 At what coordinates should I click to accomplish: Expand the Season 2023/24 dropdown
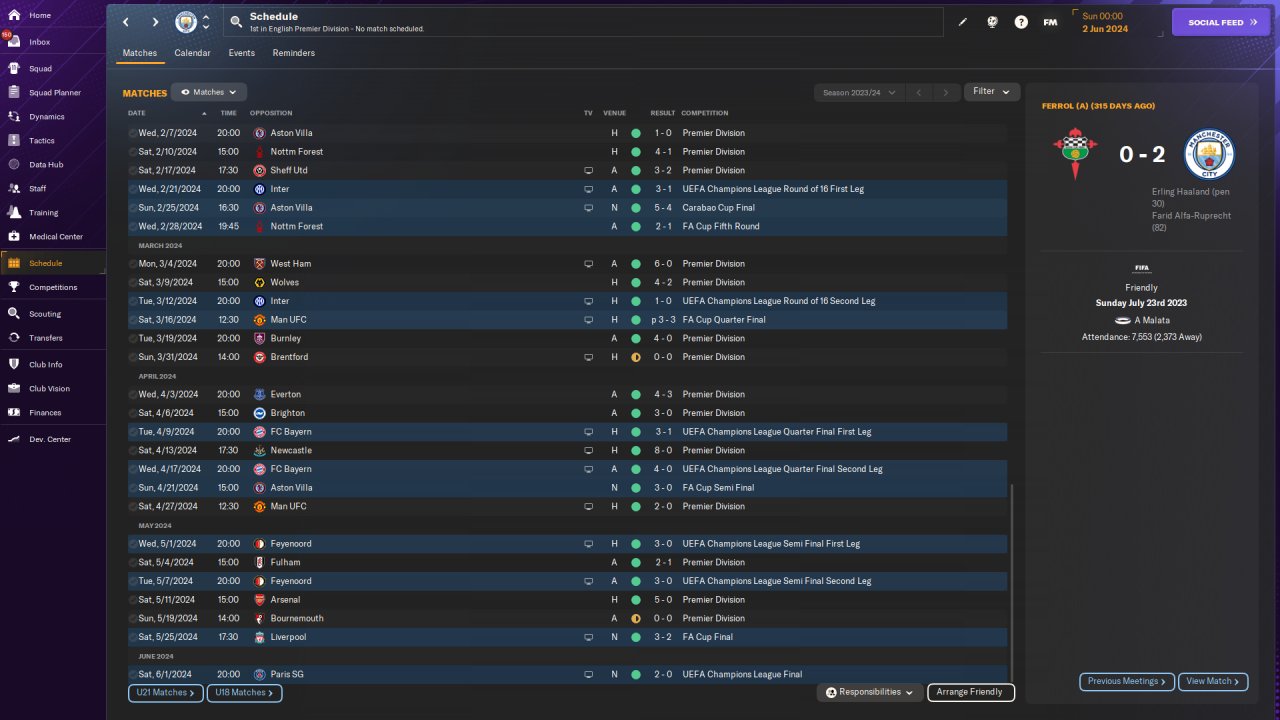click(859, 92)
